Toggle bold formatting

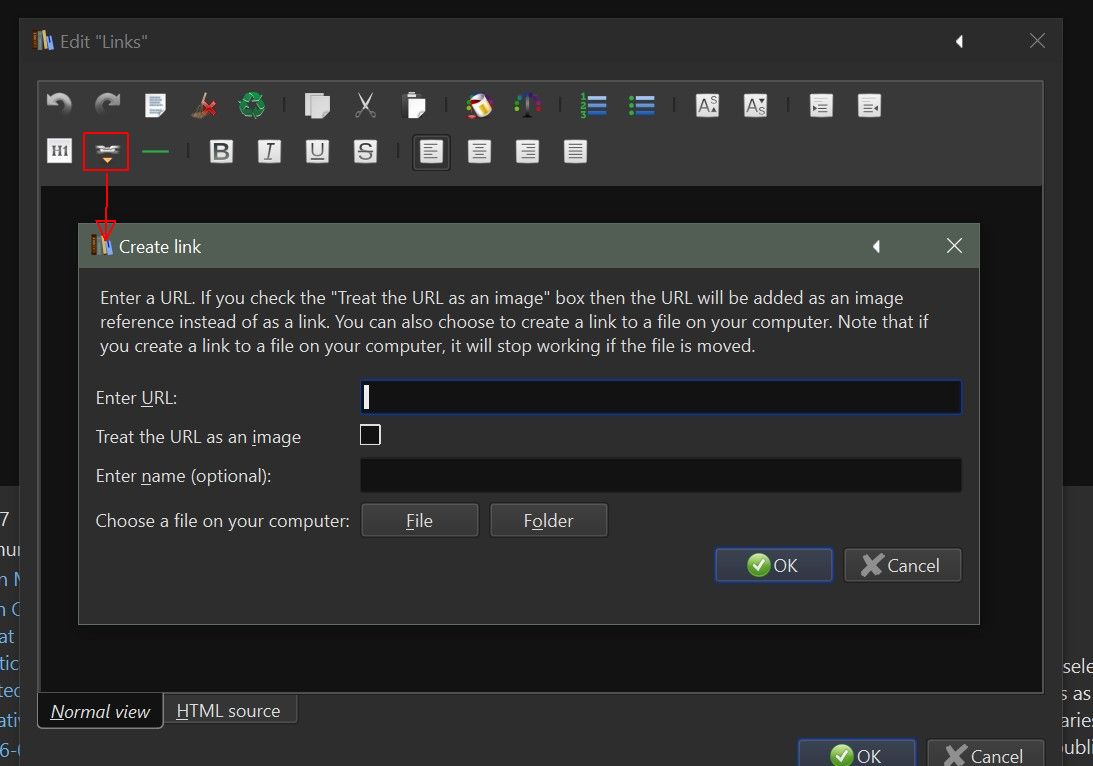221,151
